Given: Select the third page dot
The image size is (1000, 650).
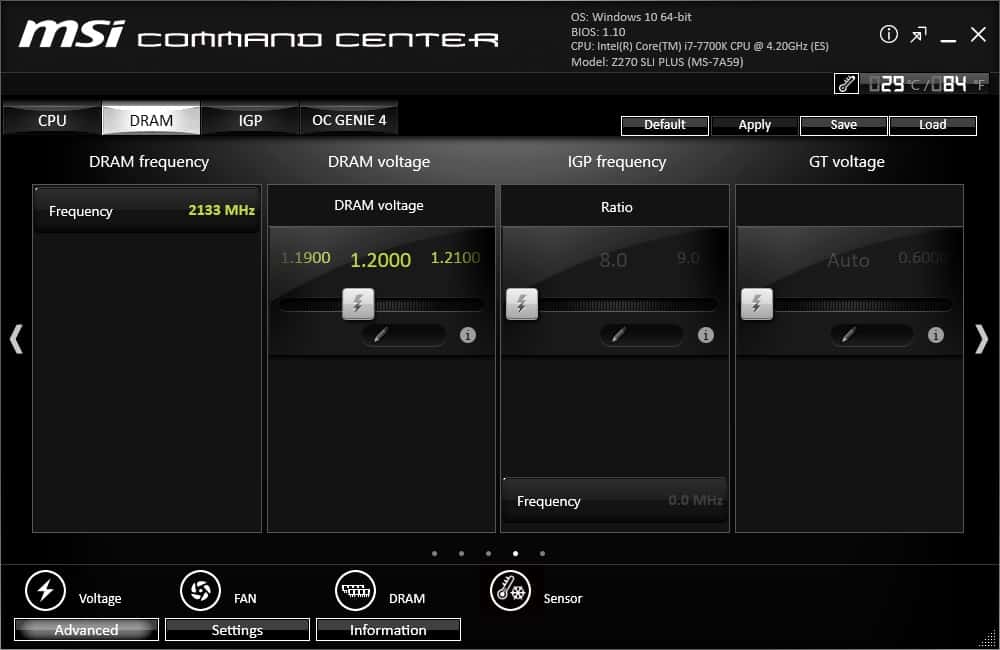Looking at the screenshot, I should tap(488, 554).
